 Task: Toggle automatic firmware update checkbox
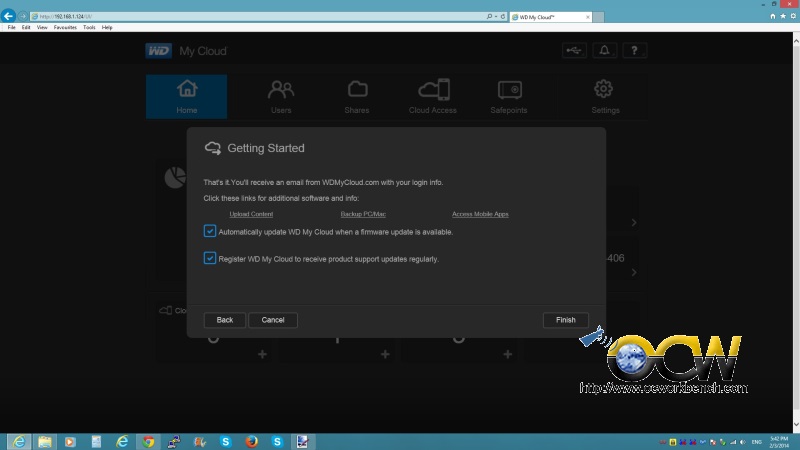(210, 231)
